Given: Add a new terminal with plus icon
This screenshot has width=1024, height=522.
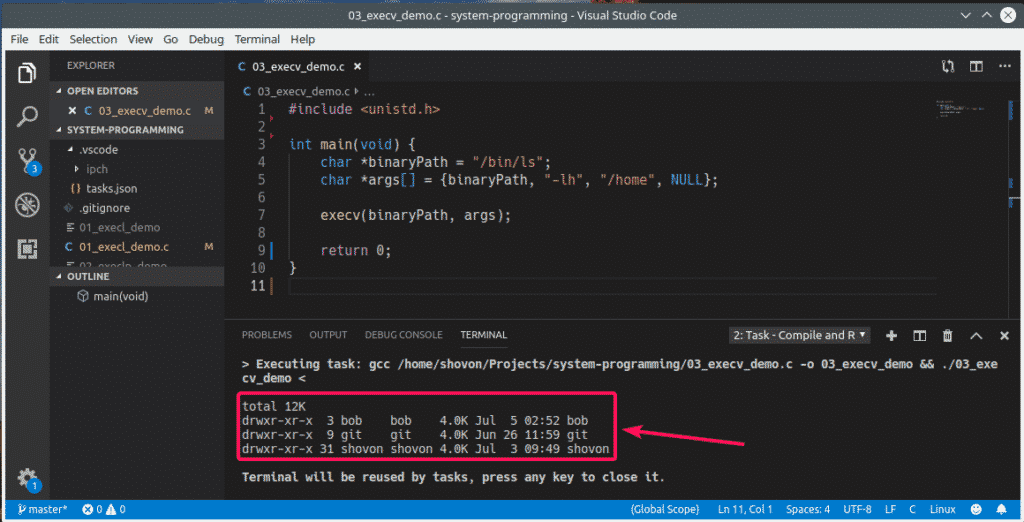Looking at the screenshot, I should (x=892, y=335).
